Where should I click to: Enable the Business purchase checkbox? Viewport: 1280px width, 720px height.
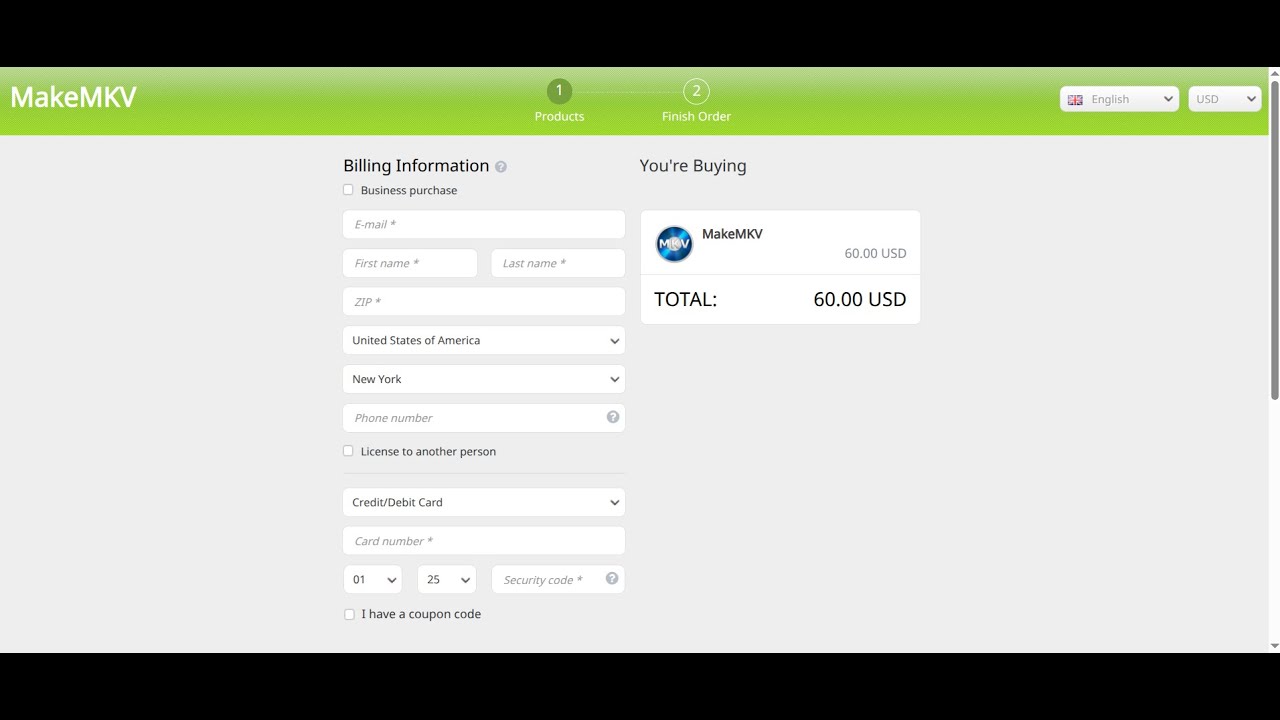pos(348,190)
